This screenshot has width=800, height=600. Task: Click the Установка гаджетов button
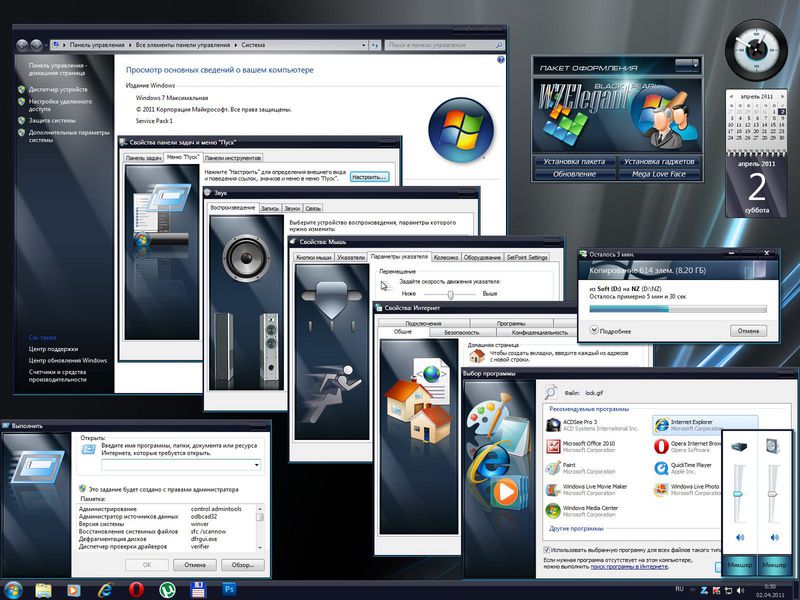click(659, 161)
